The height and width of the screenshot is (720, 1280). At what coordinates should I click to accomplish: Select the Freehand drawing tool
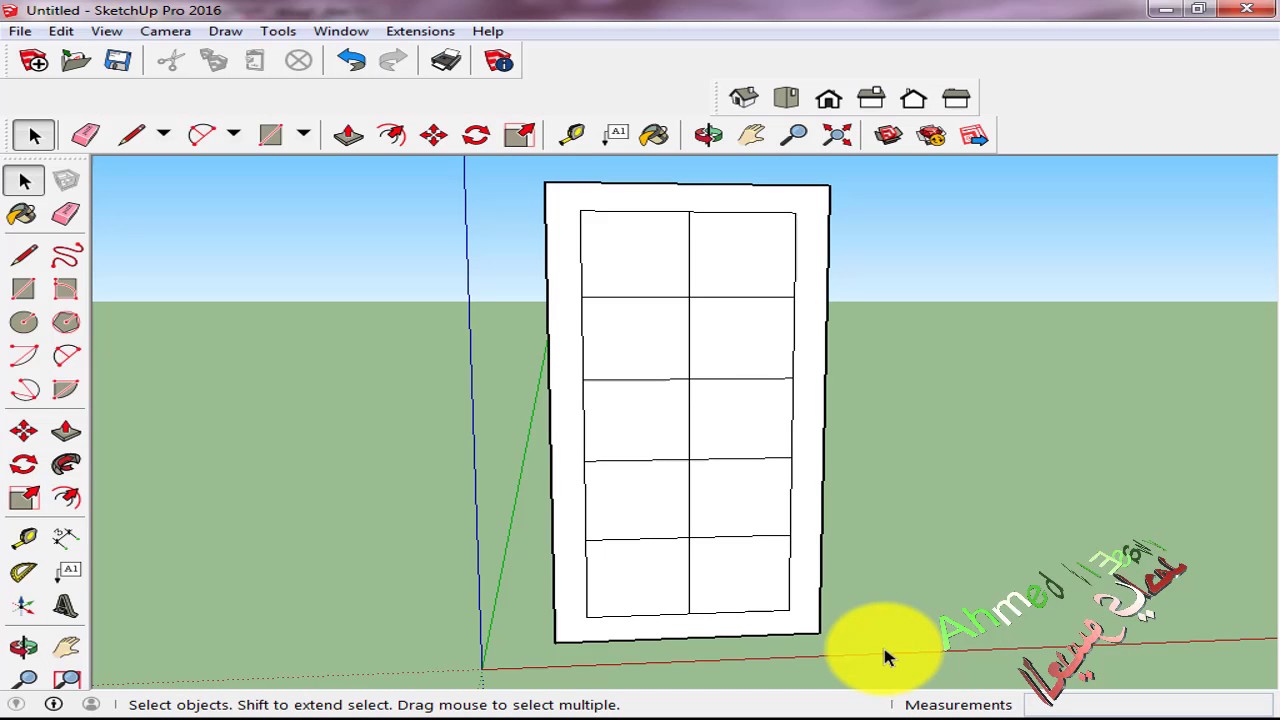(x=66, y=256)
